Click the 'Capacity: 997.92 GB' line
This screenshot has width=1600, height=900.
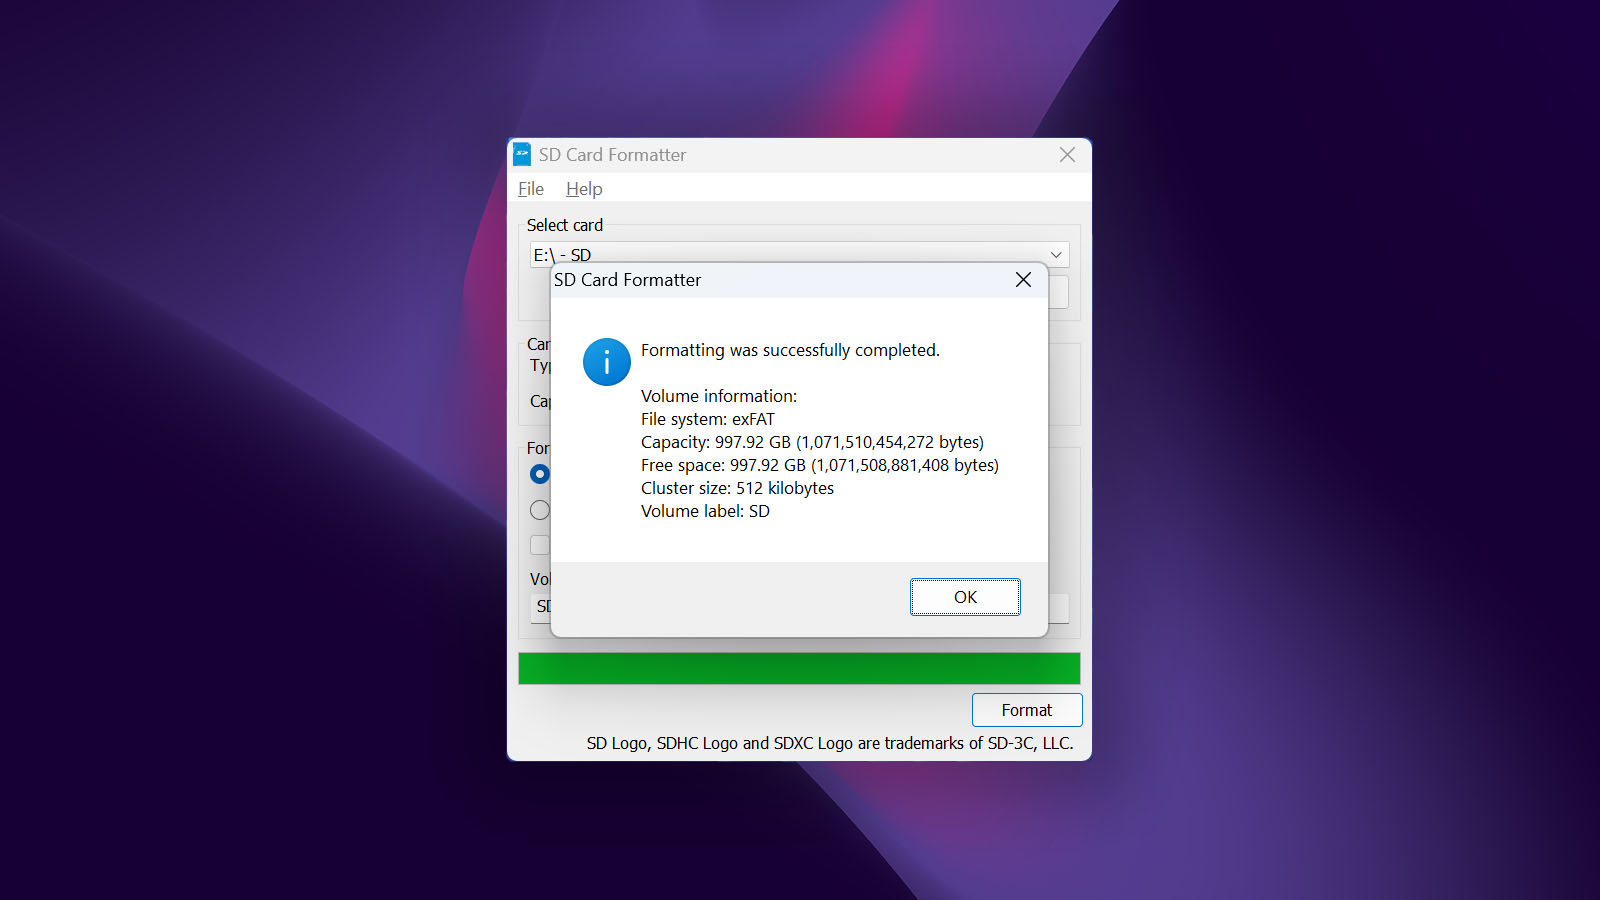(812, 442)
